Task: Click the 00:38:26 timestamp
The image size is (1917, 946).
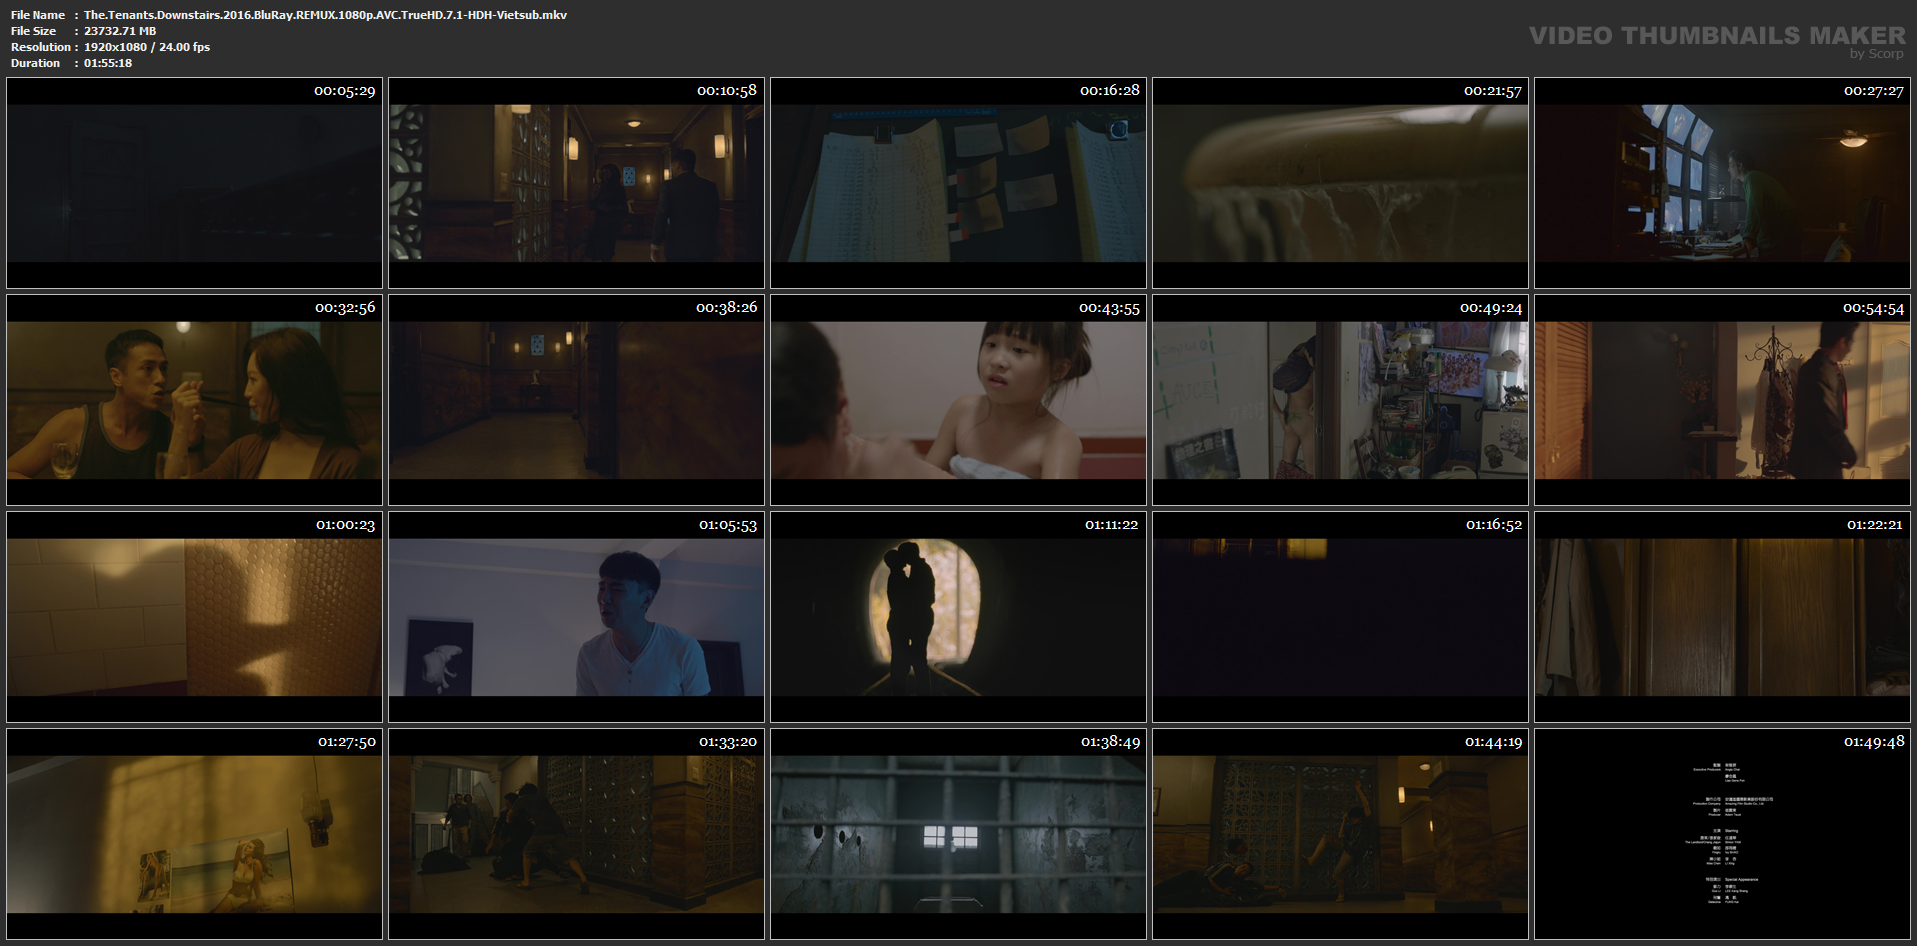Action: pyautogui.click(x=727, y=308)
